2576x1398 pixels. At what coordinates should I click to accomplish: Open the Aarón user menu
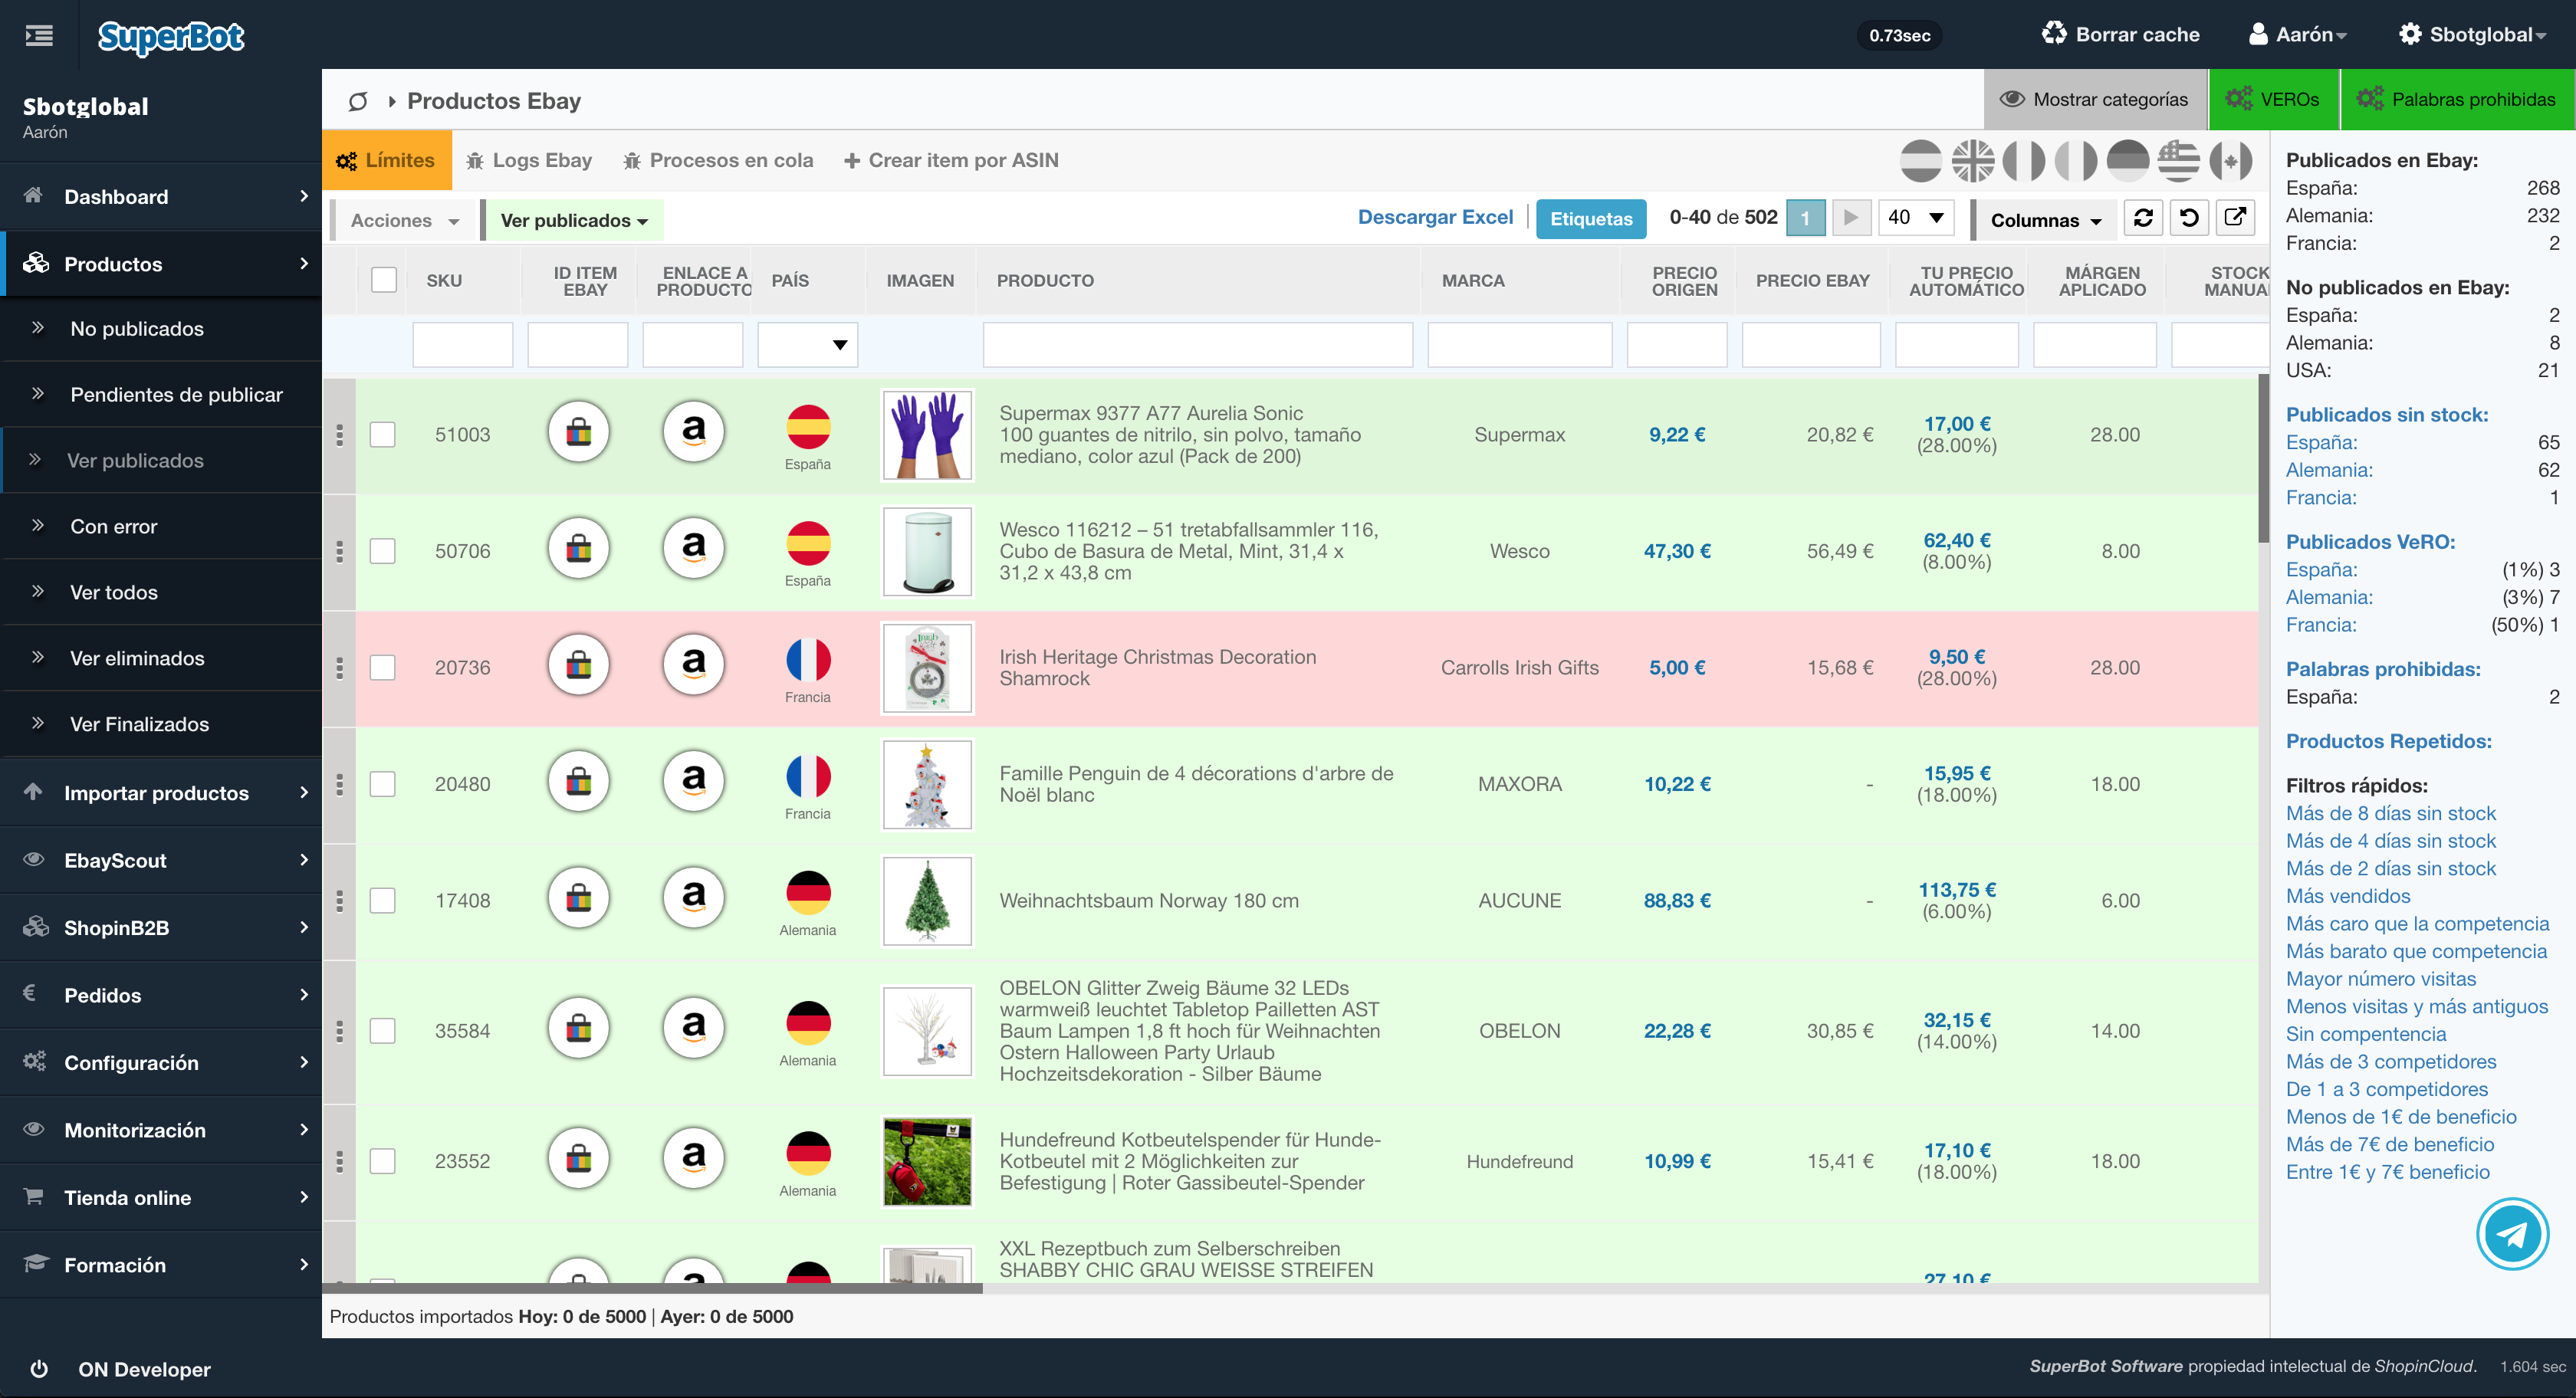click(x=2297, y=35)
